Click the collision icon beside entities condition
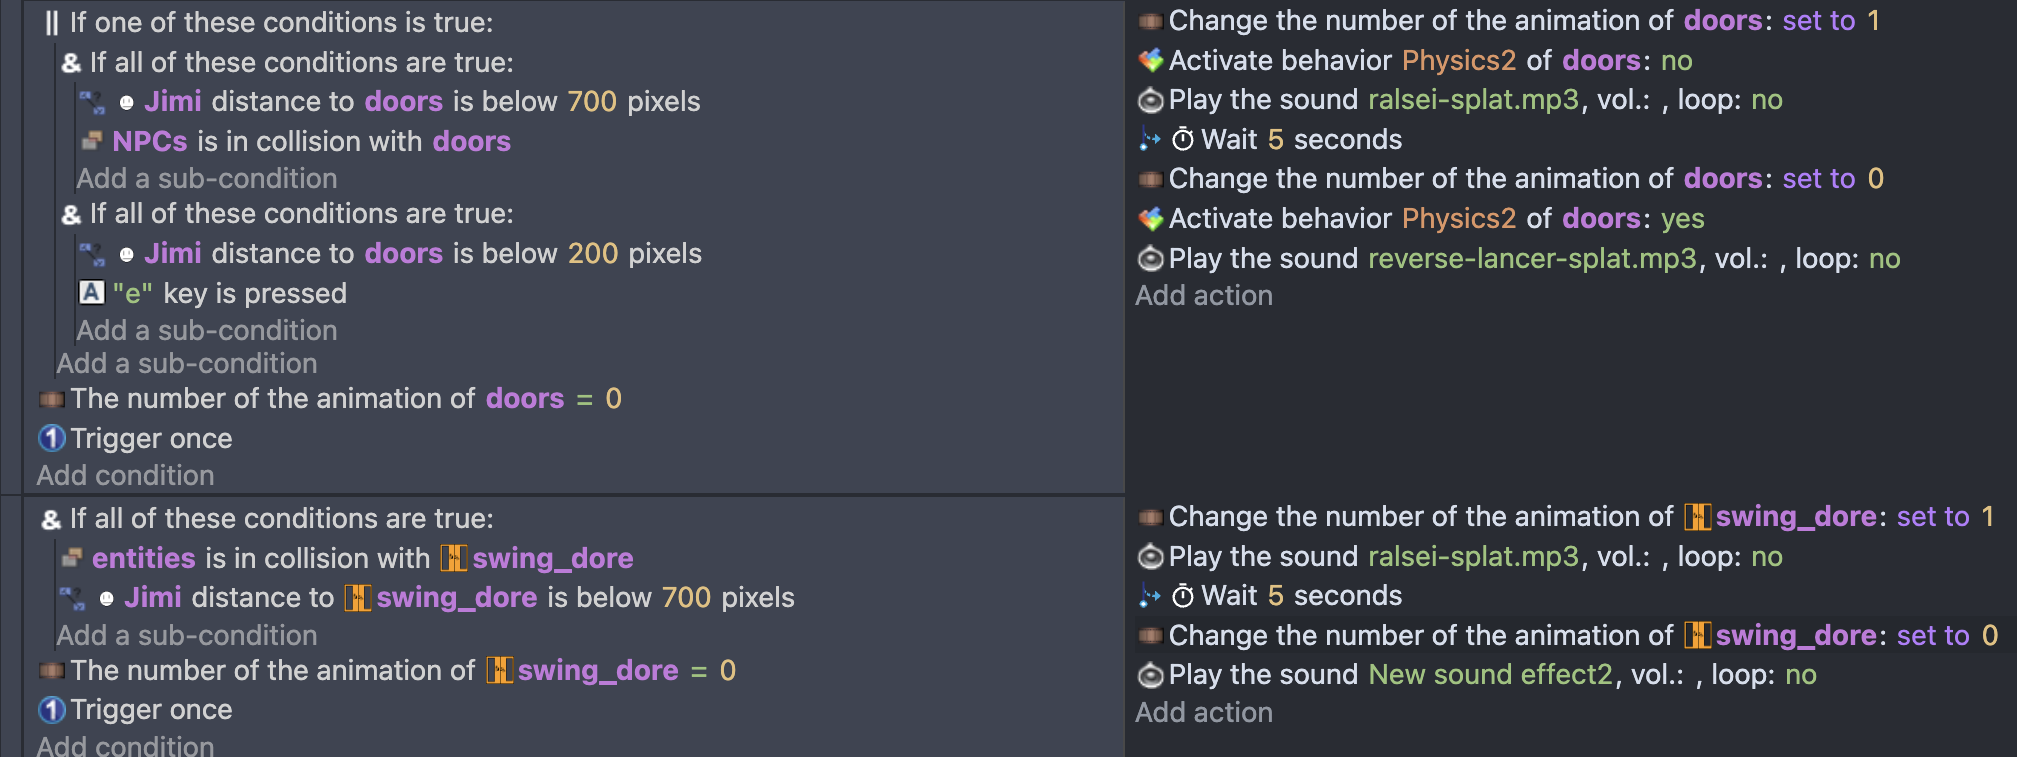The width and height of the screenshot is (2017, 757). click(72, 558)
